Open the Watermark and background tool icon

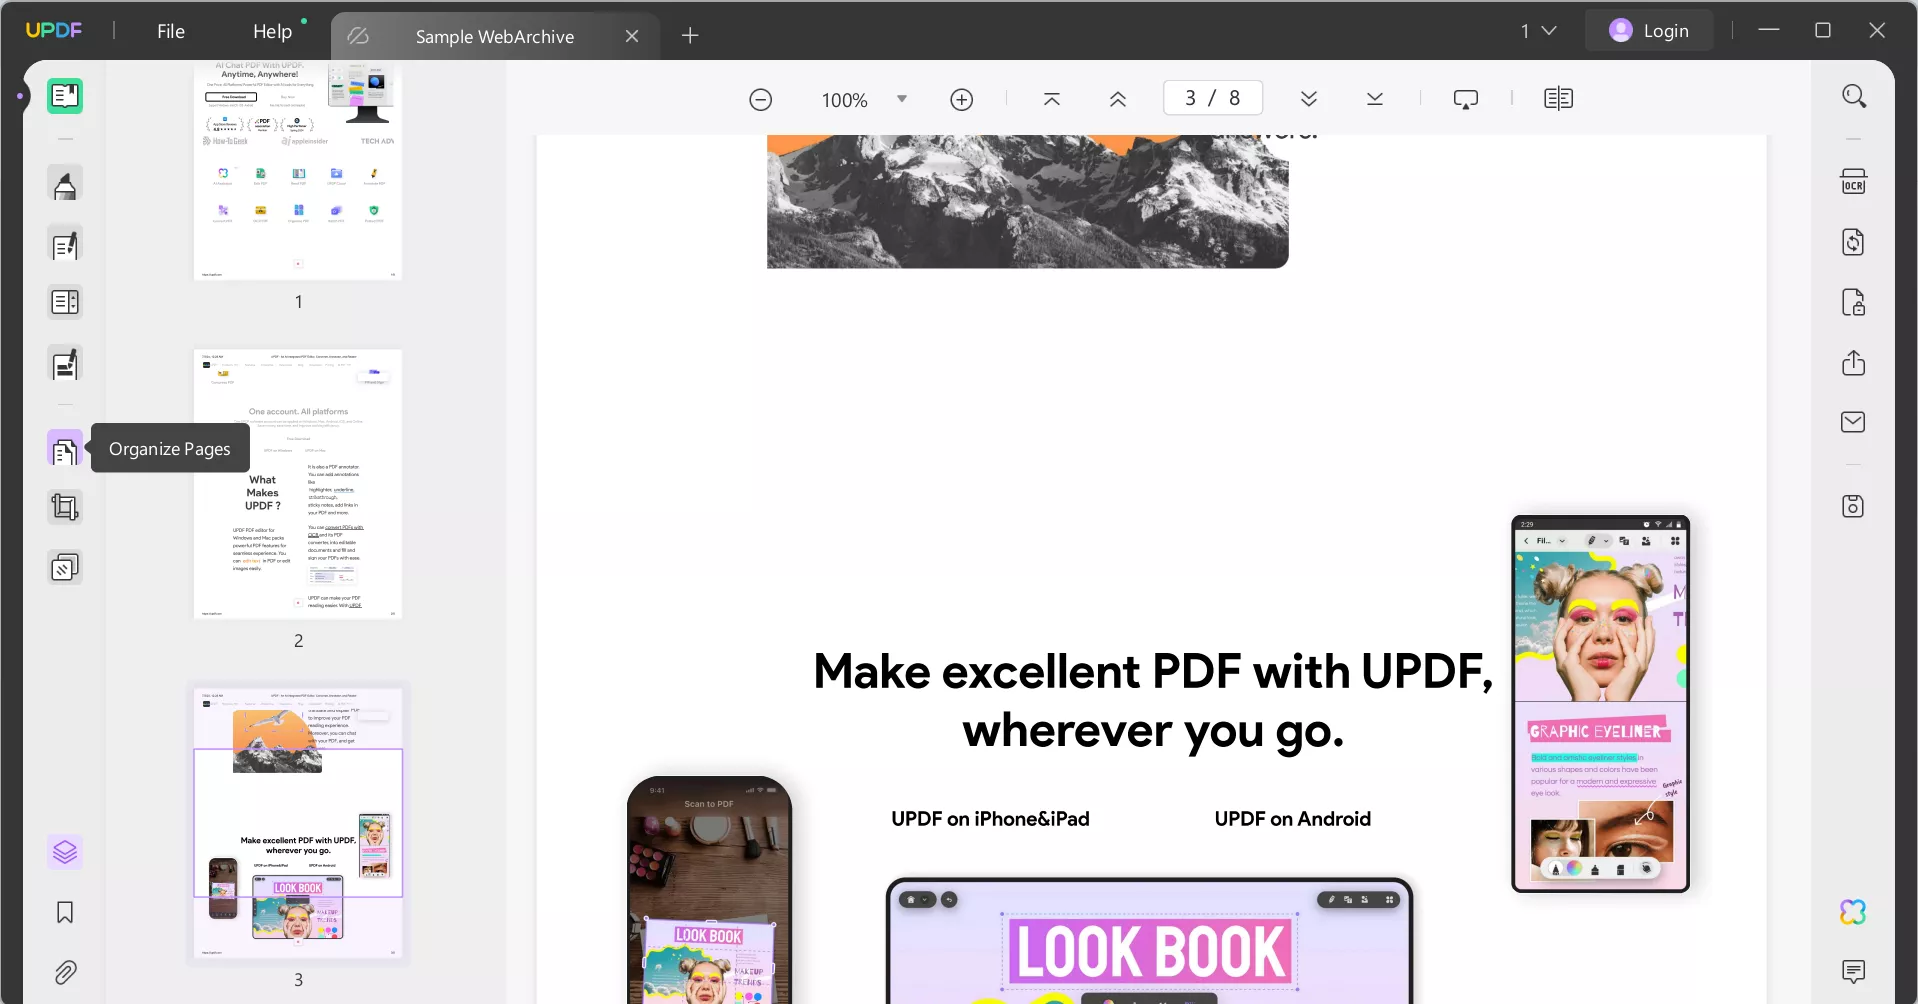coord(65,568)
